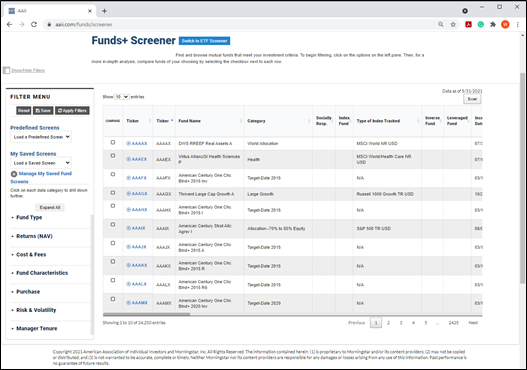Click the browser address bar URL field

240,25
